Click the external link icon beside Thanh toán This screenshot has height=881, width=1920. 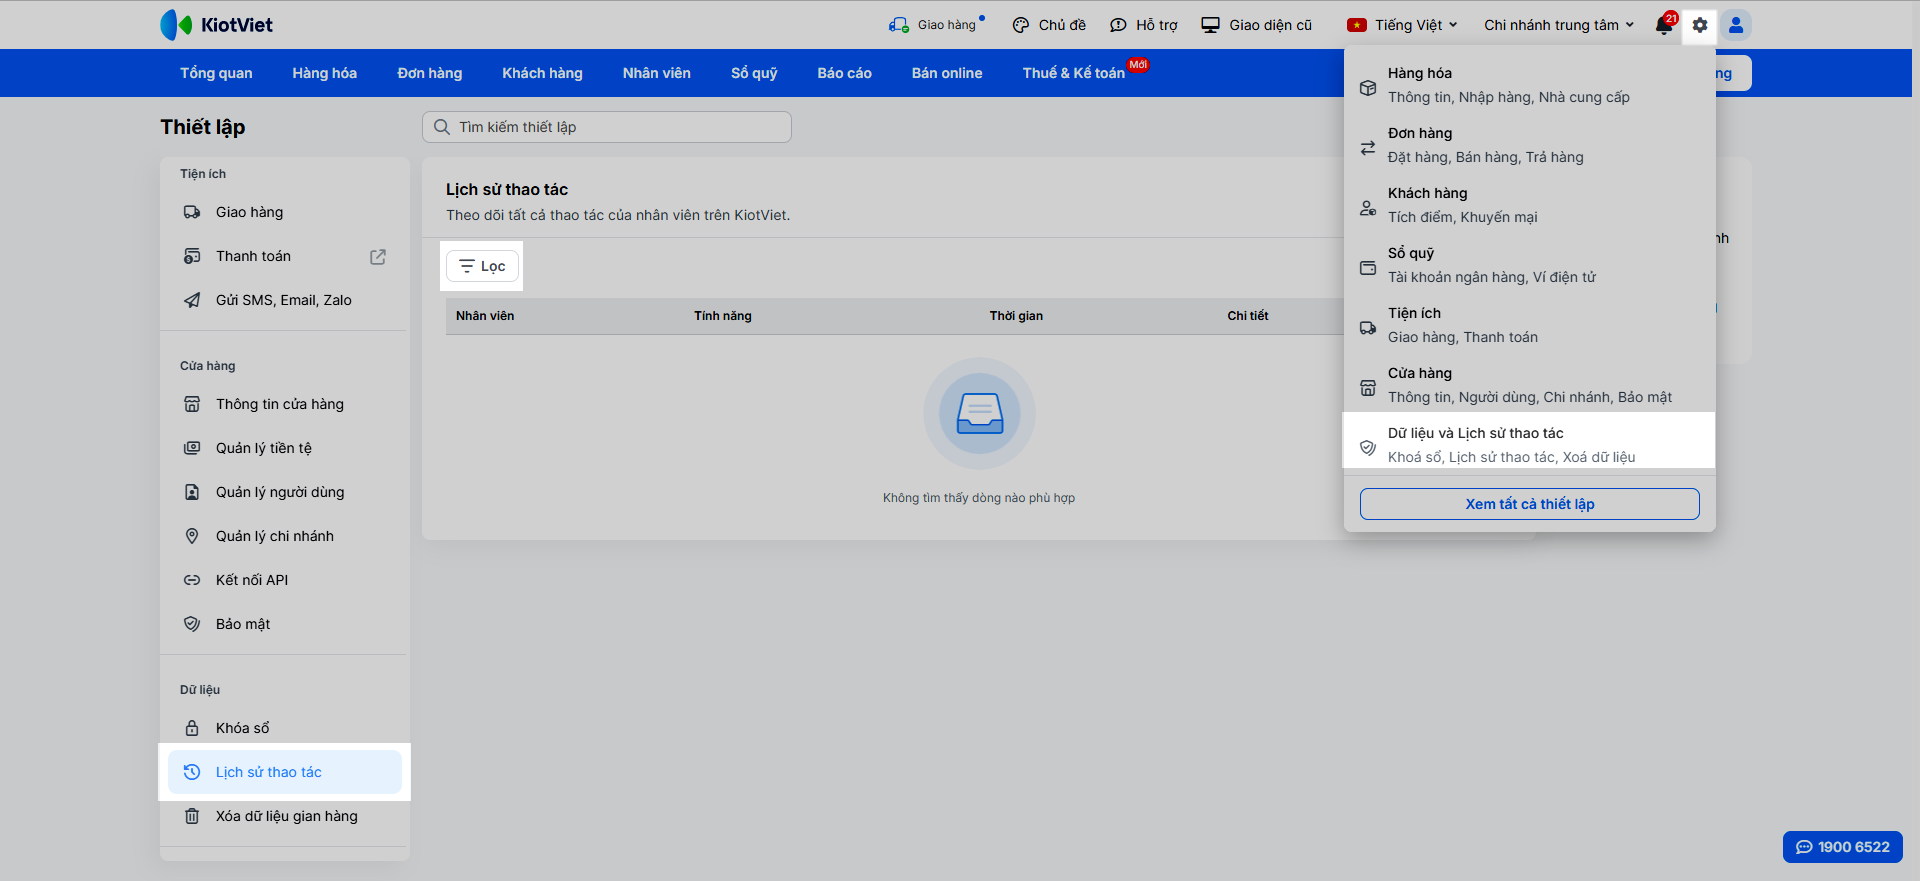[378, 257]
